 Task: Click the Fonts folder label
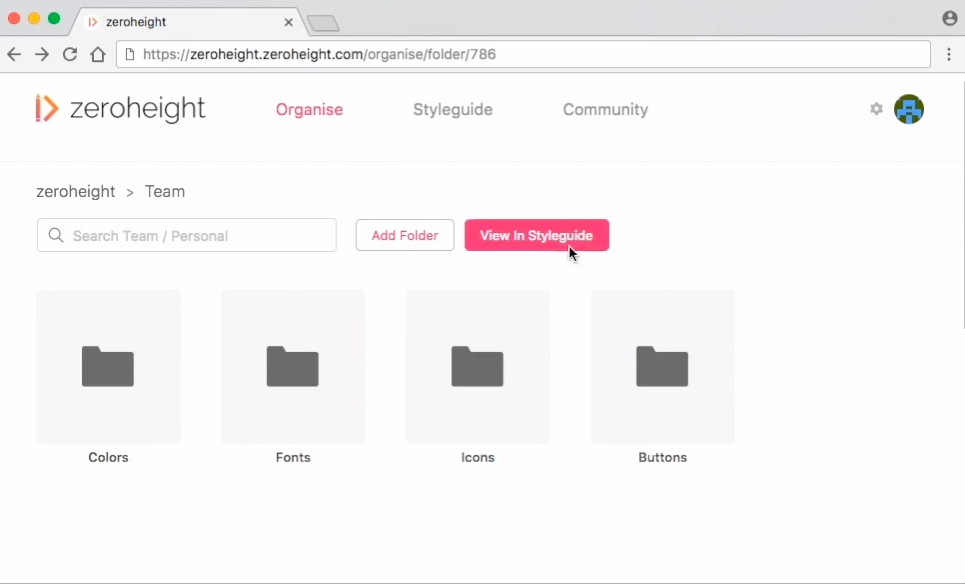[x=293, y=457]
